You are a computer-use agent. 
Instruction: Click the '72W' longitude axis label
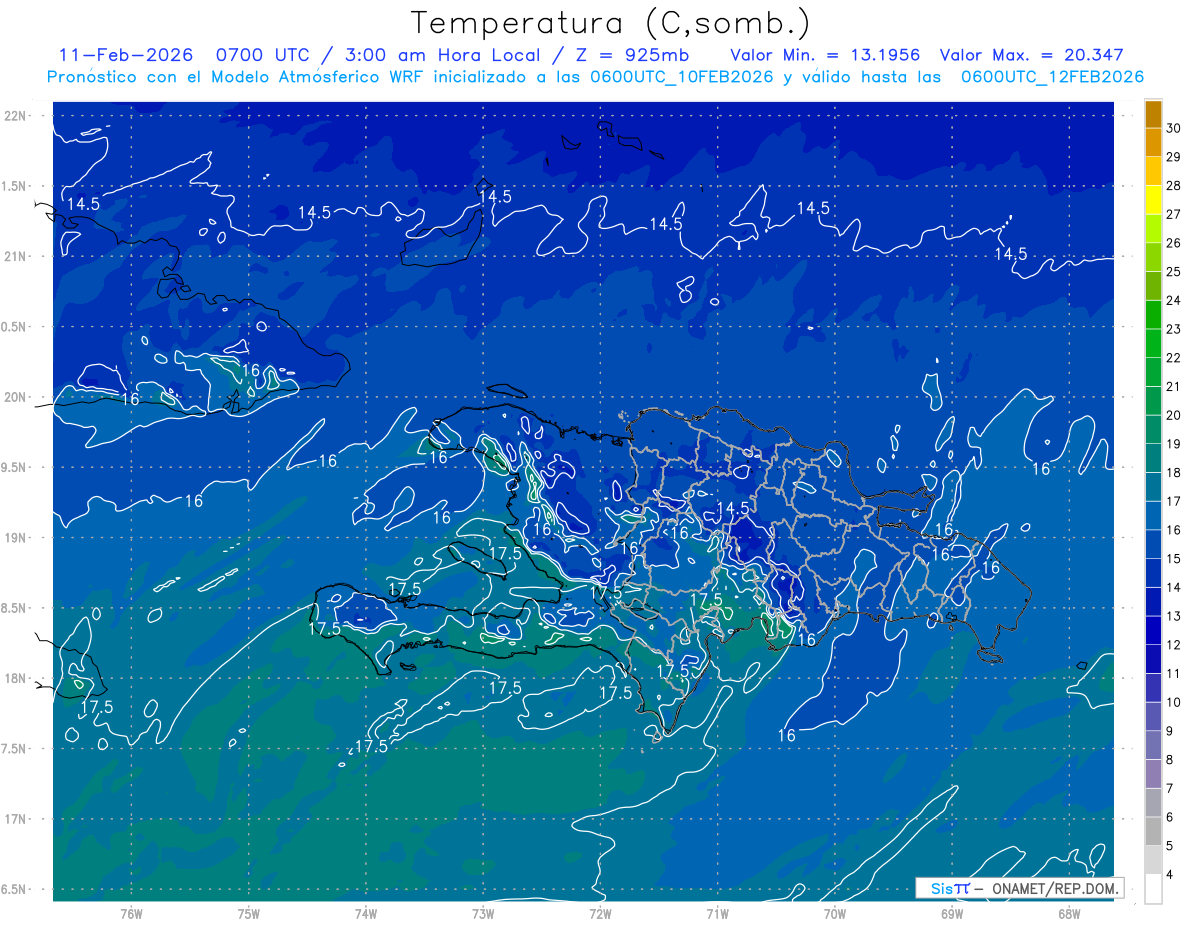[x=600, y=913]
